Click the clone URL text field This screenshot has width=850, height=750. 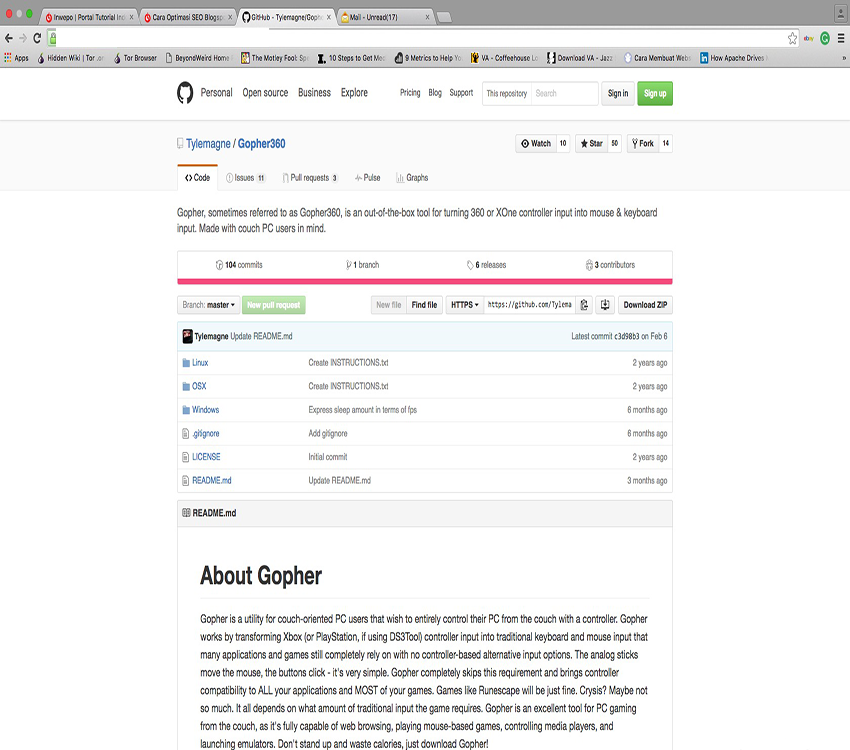[530, 305]
